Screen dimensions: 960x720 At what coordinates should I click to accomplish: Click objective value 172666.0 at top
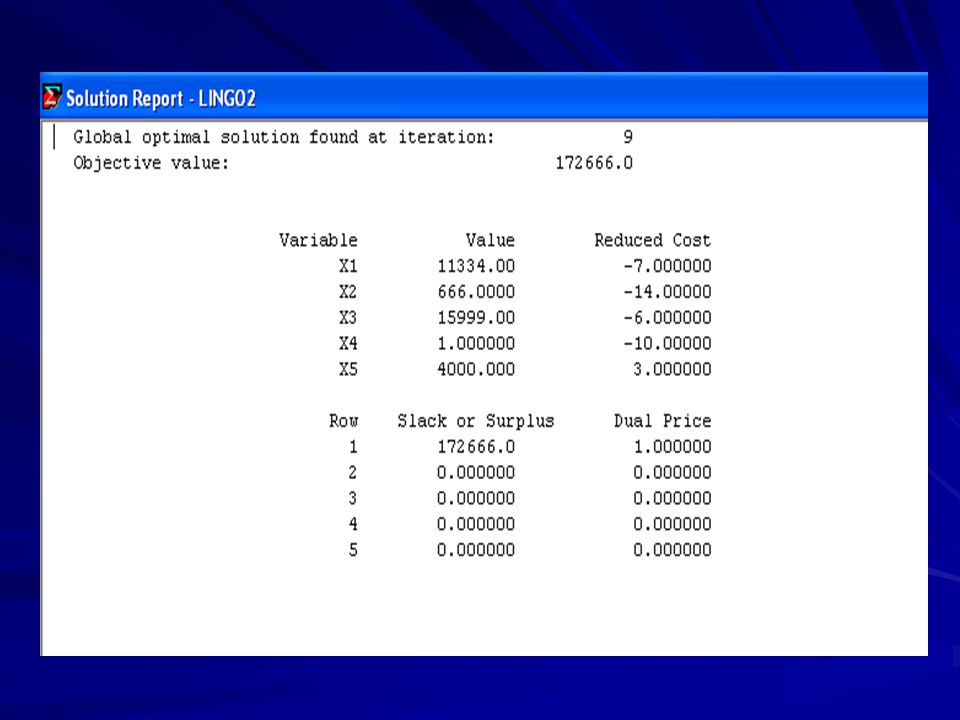pyautogui.click(x=594, y=163)
